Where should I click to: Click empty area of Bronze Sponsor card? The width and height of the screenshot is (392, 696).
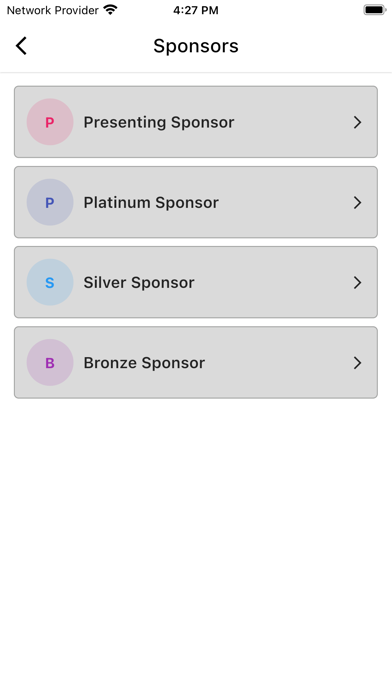pos(275,363)
